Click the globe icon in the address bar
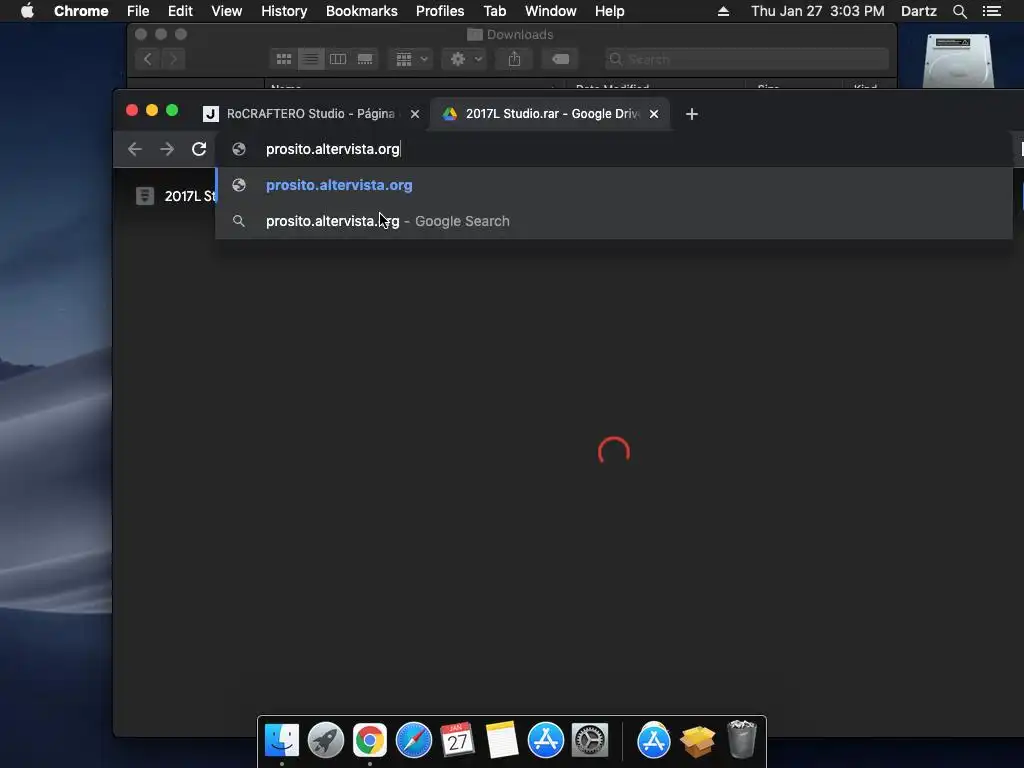Screen dimensions: 1024x768 tap(239, 149)
